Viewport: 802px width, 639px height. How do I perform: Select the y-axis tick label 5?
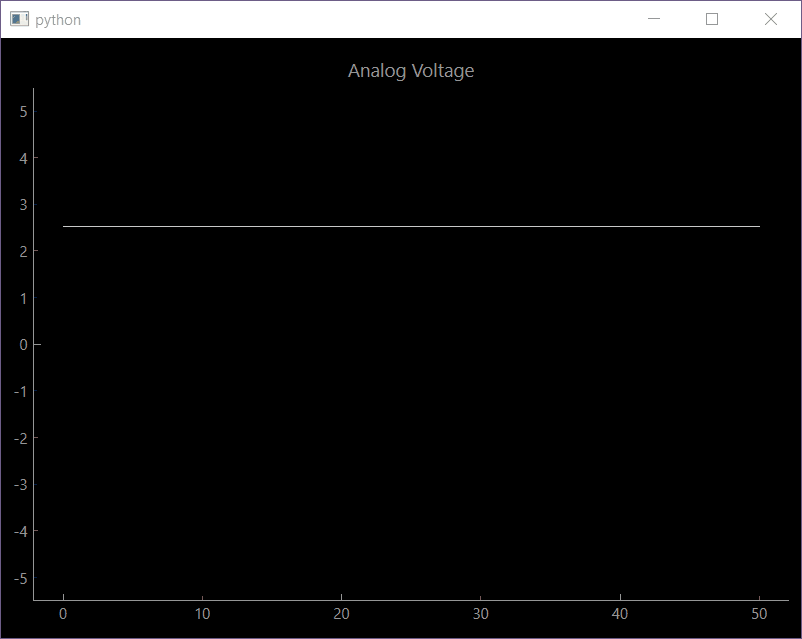23,111
